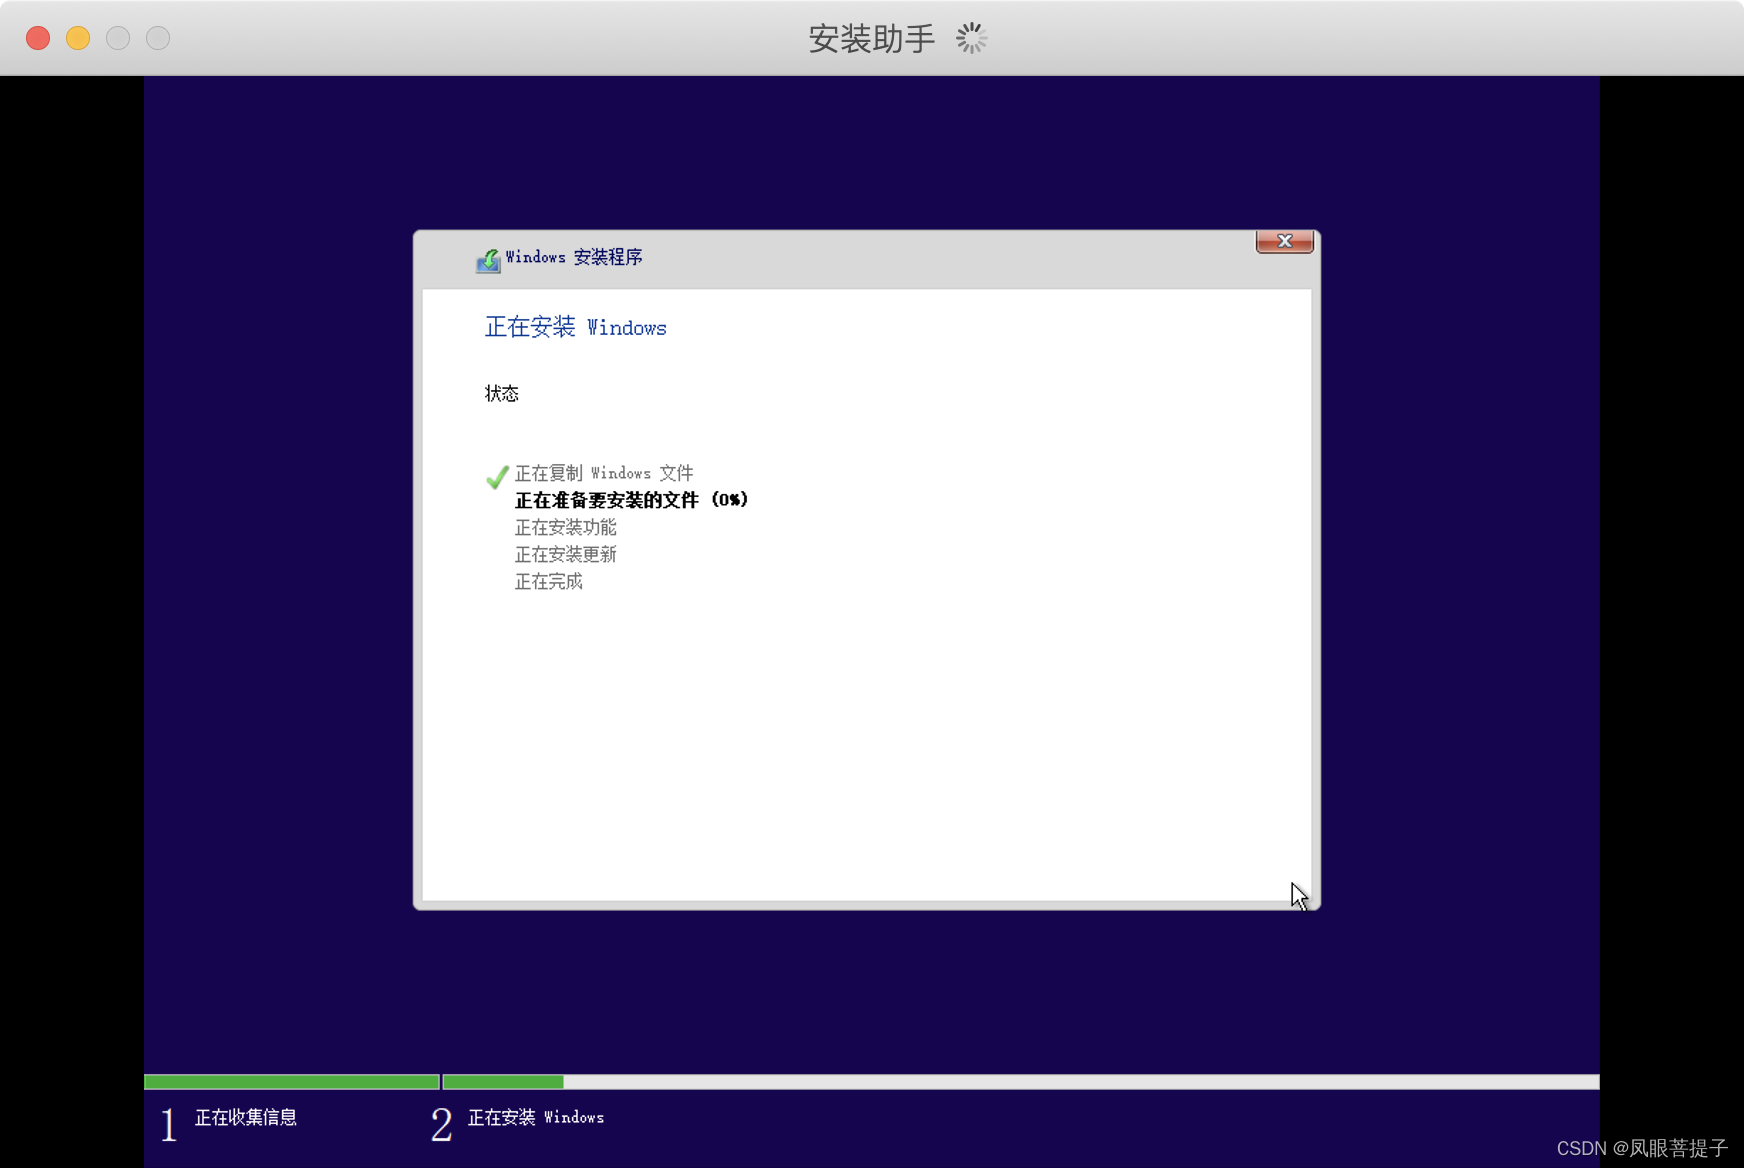Click the loading spinner beside 安装助手 title
1744x1168 pixels.
tap(971, 38)
